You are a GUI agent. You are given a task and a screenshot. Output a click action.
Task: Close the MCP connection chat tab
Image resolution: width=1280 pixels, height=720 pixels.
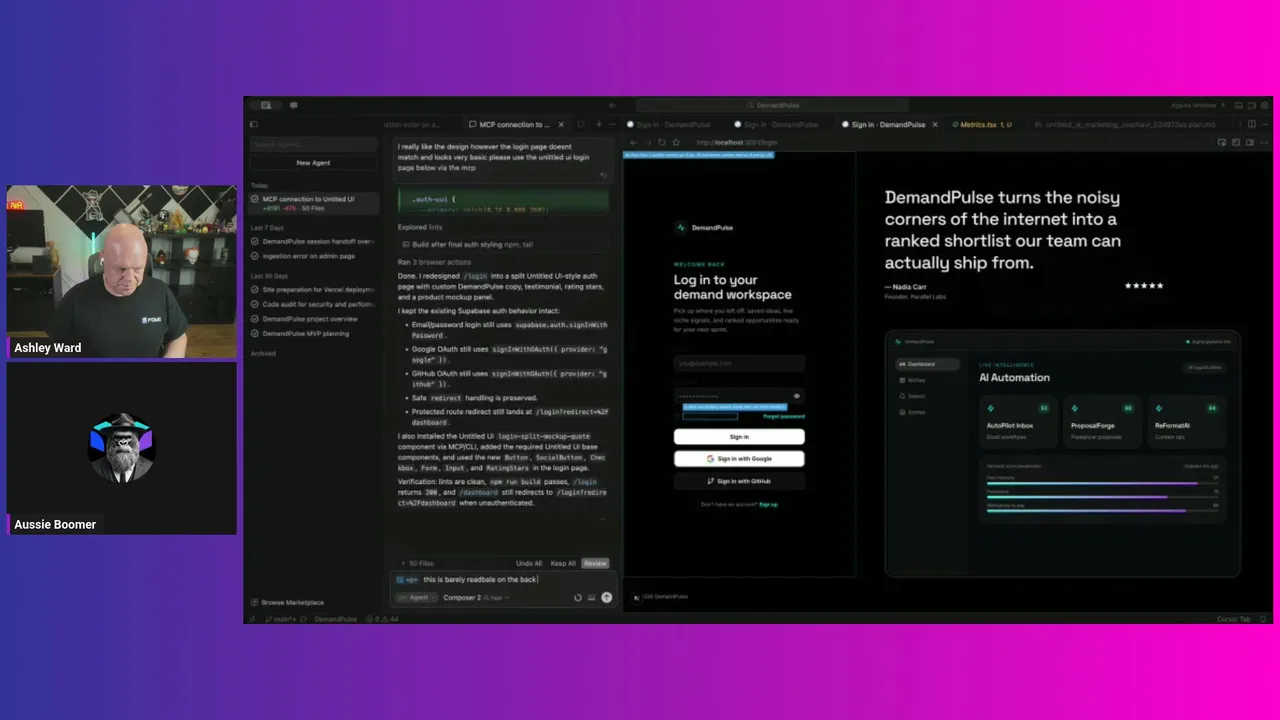click(x=561, y=125)
